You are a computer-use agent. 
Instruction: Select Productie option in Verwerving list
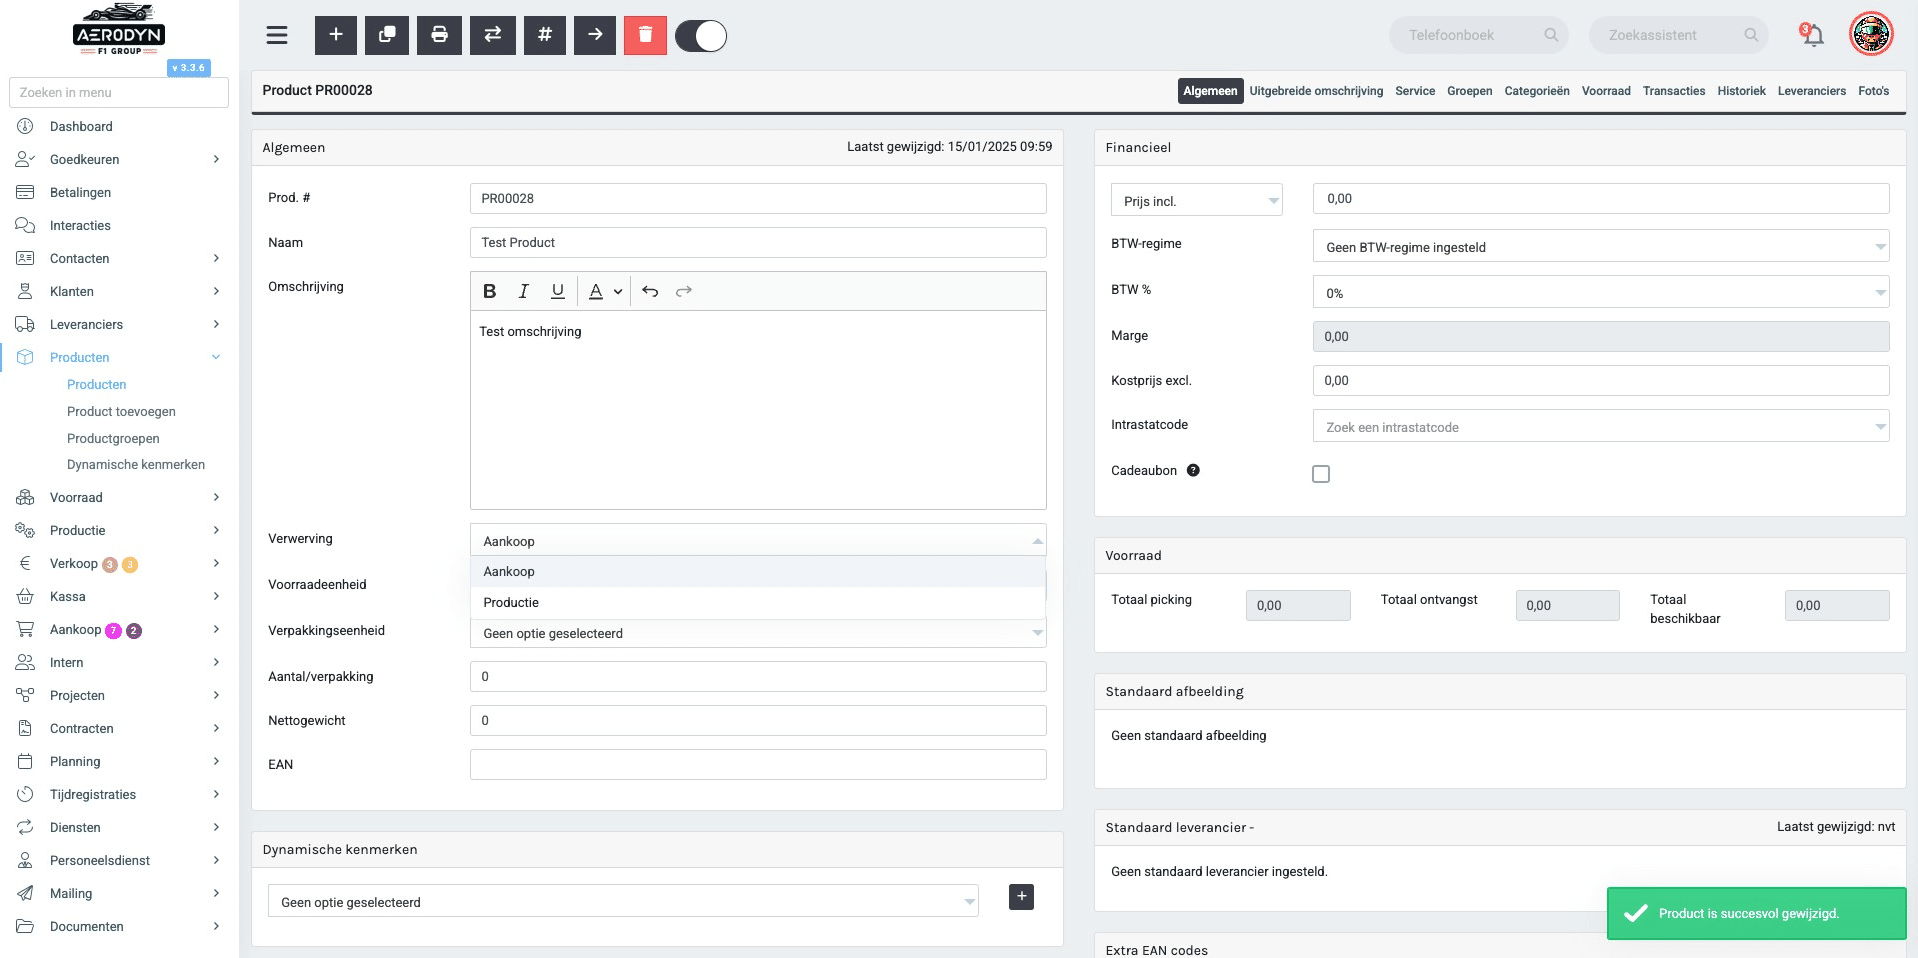click(758, 602)
